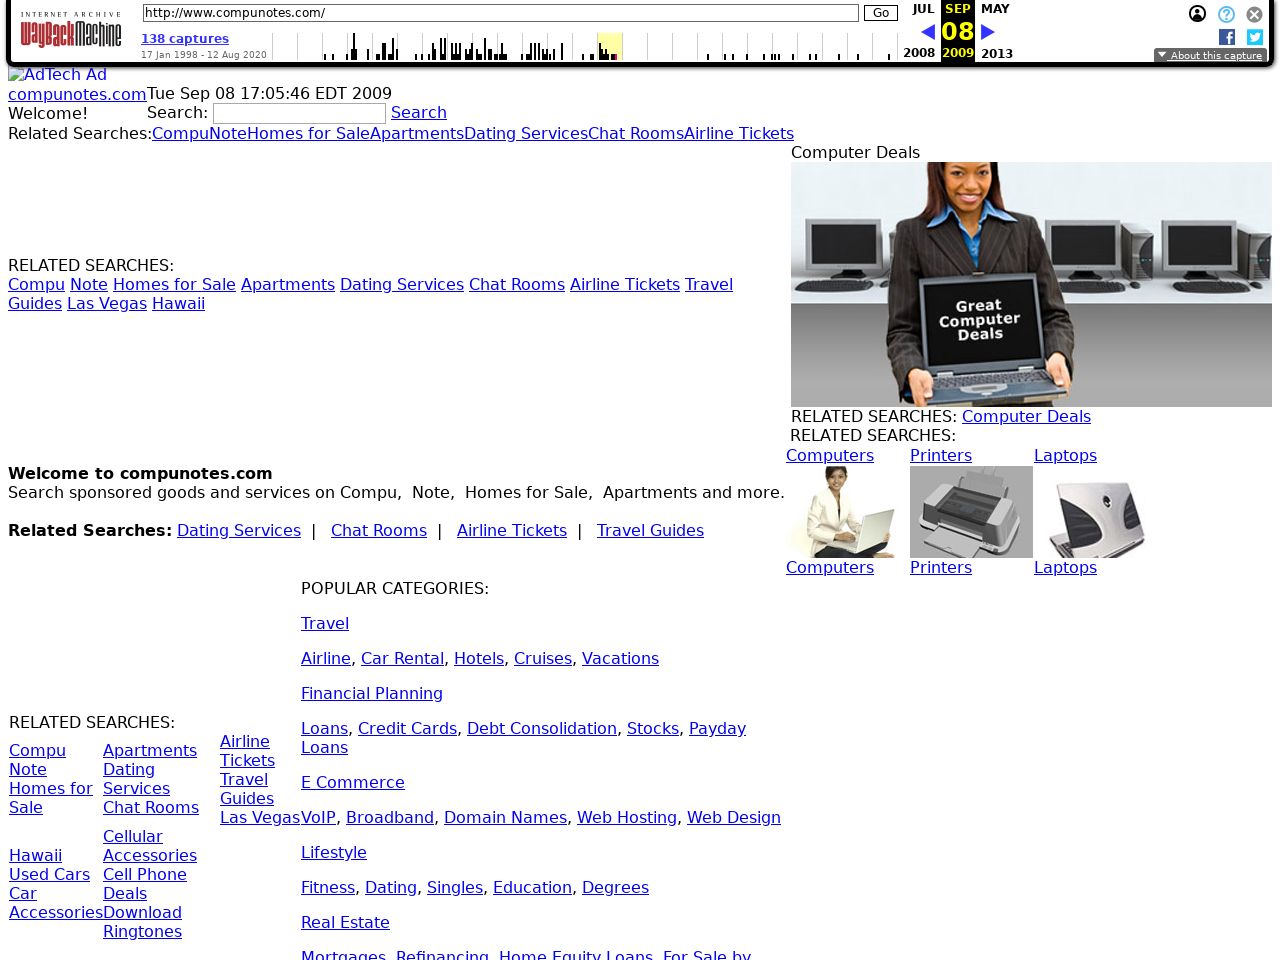The height and width of the screenshot is (960, 1280).
Task: Expand the About this capture panel
Action: point(1210,56)
